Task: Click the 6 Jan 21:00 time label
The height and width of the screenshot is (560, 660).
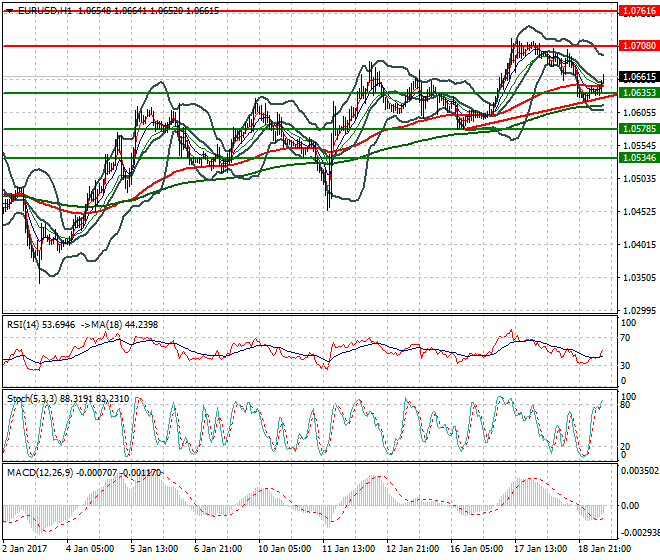Action: (x=218, y=549)
